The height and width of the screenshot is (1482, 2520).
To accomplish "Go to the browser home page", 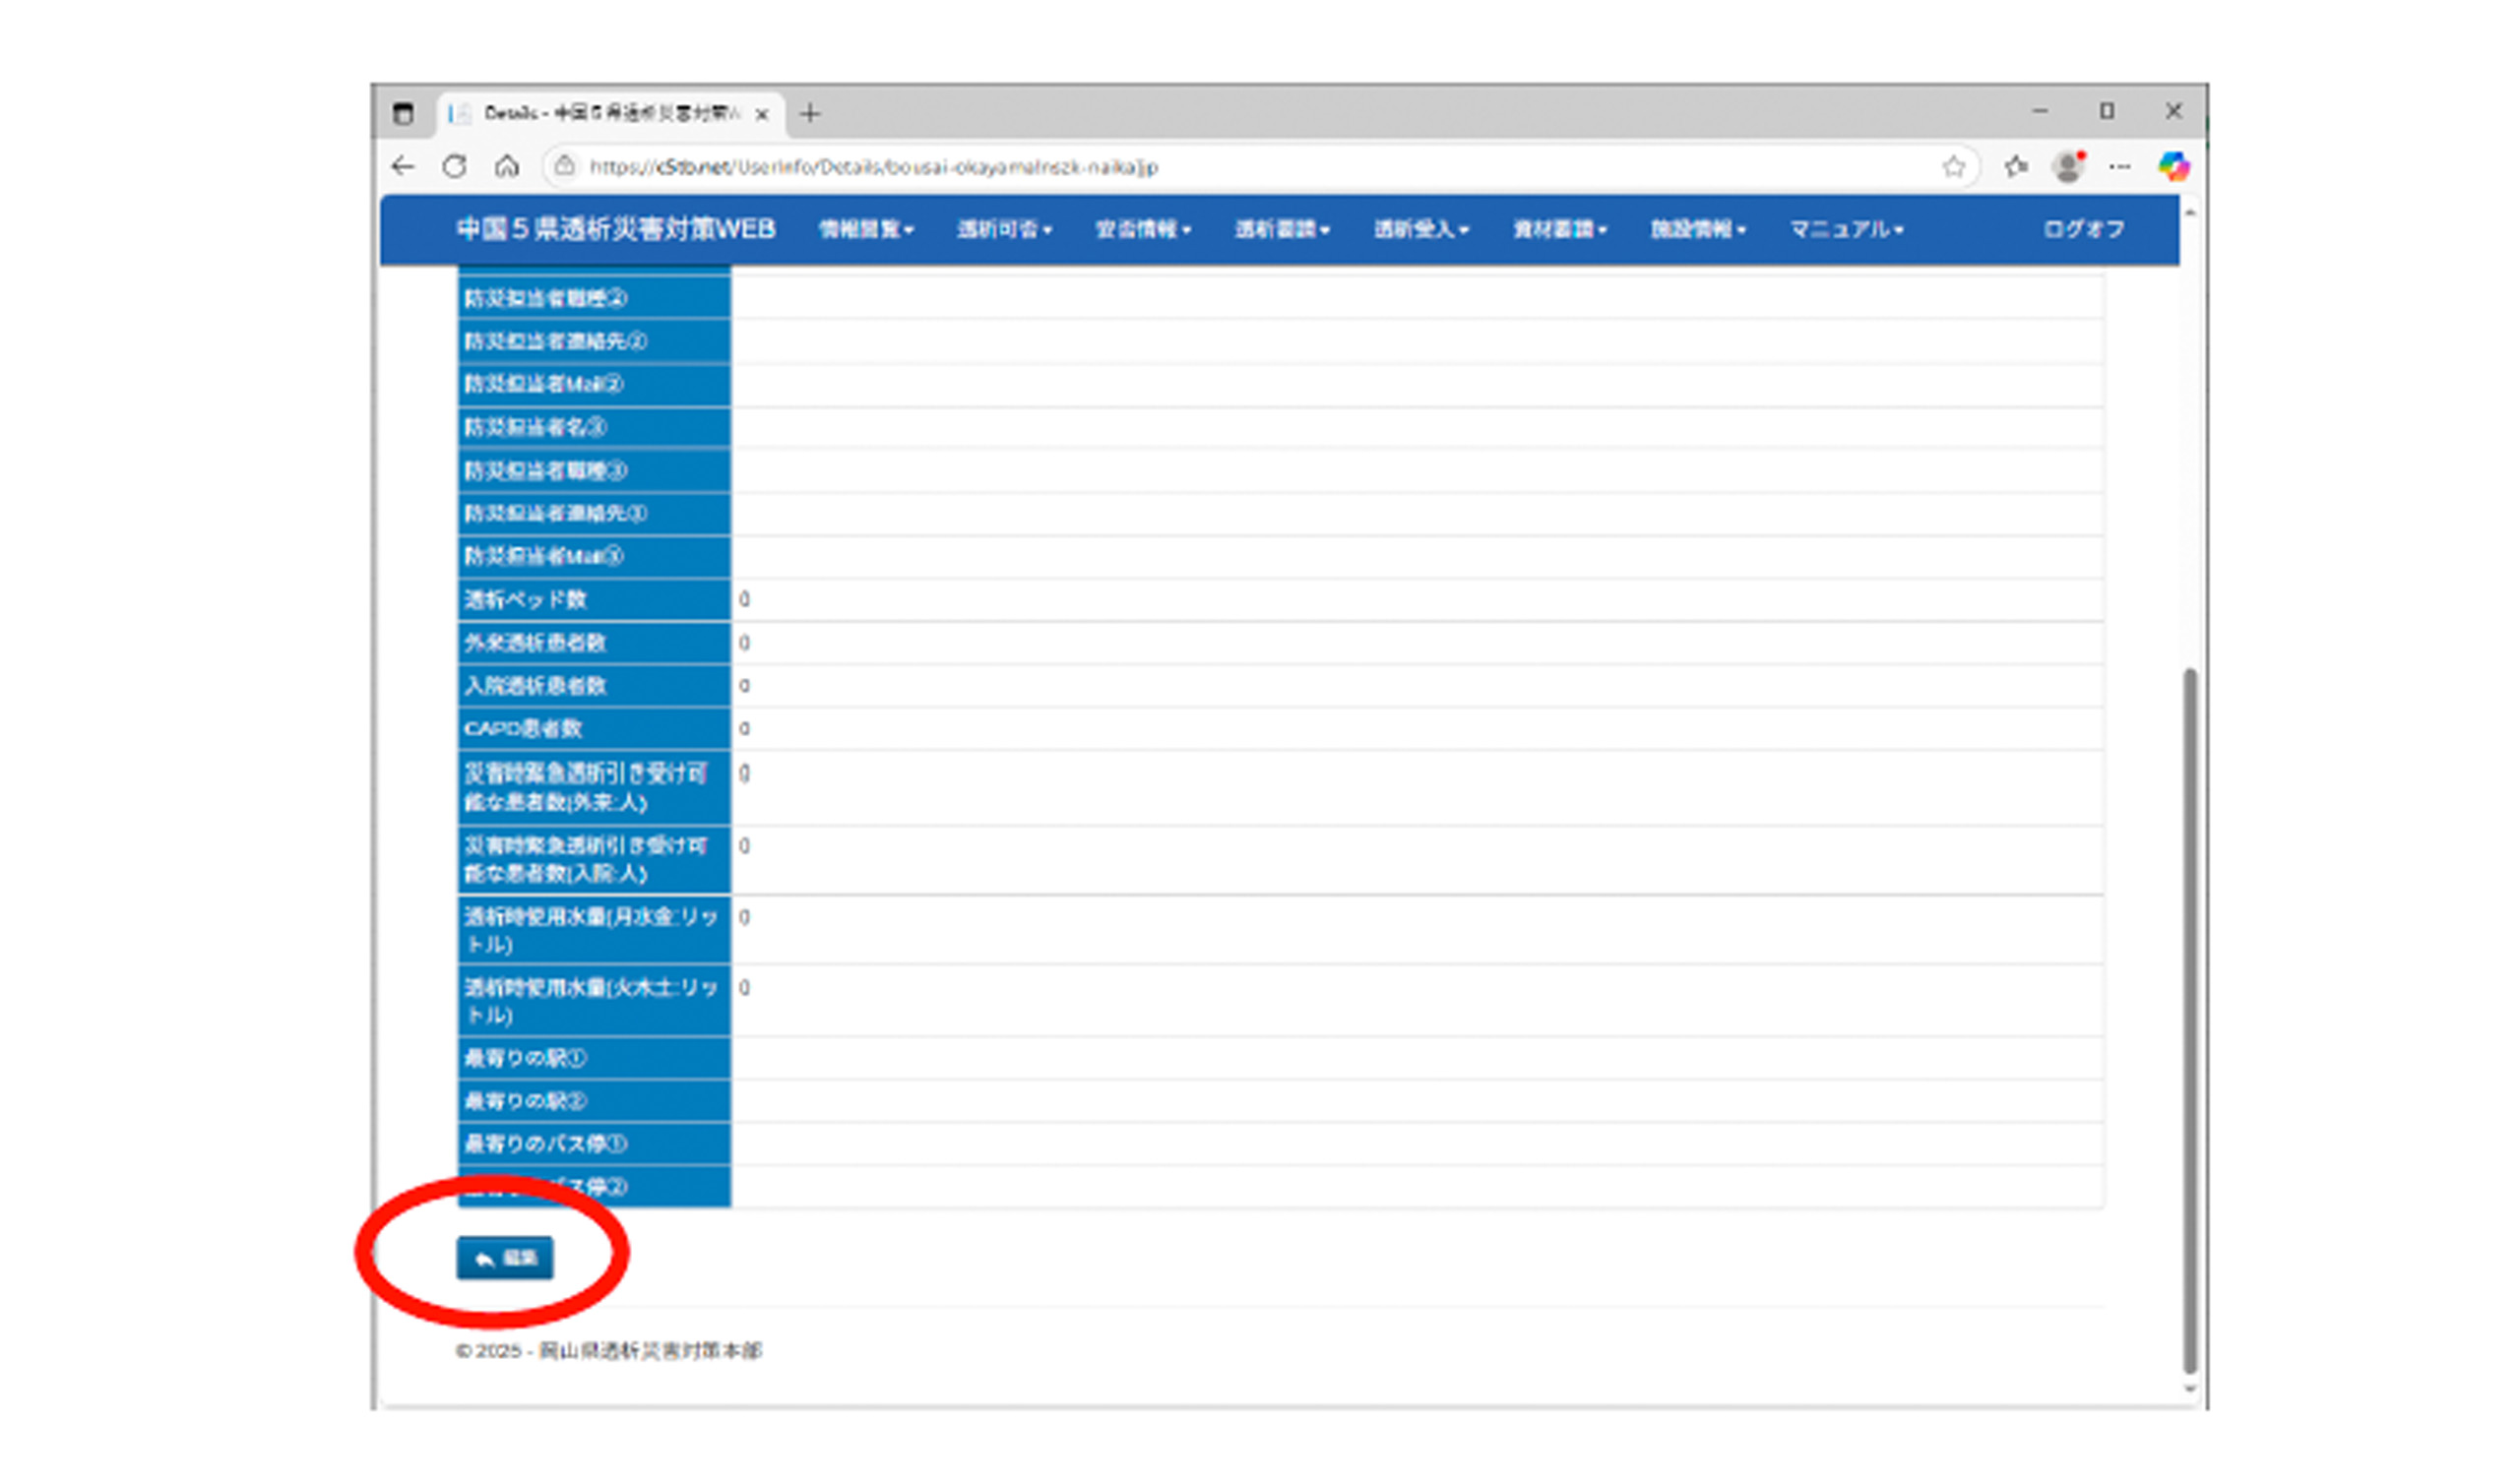I will (507, 167).
